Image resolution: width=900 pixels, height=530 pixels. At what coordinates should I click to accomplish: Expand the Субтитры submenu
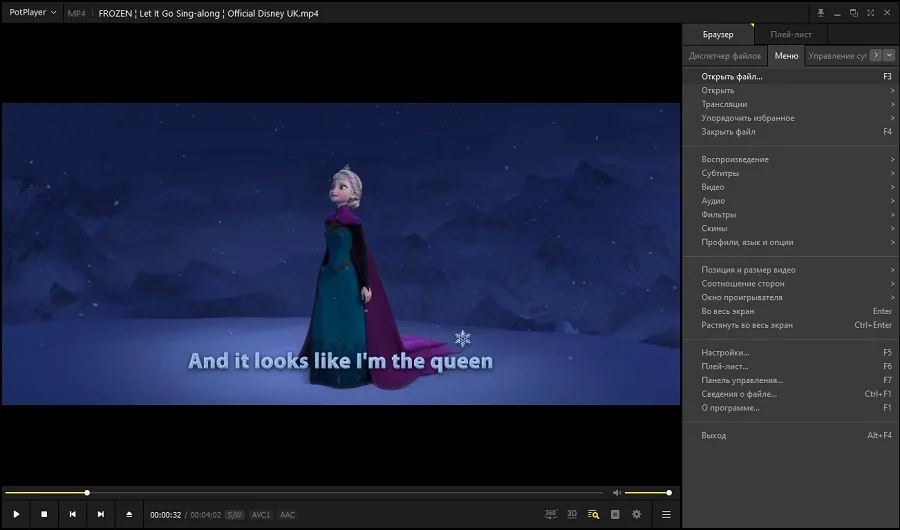pos(720,173)
